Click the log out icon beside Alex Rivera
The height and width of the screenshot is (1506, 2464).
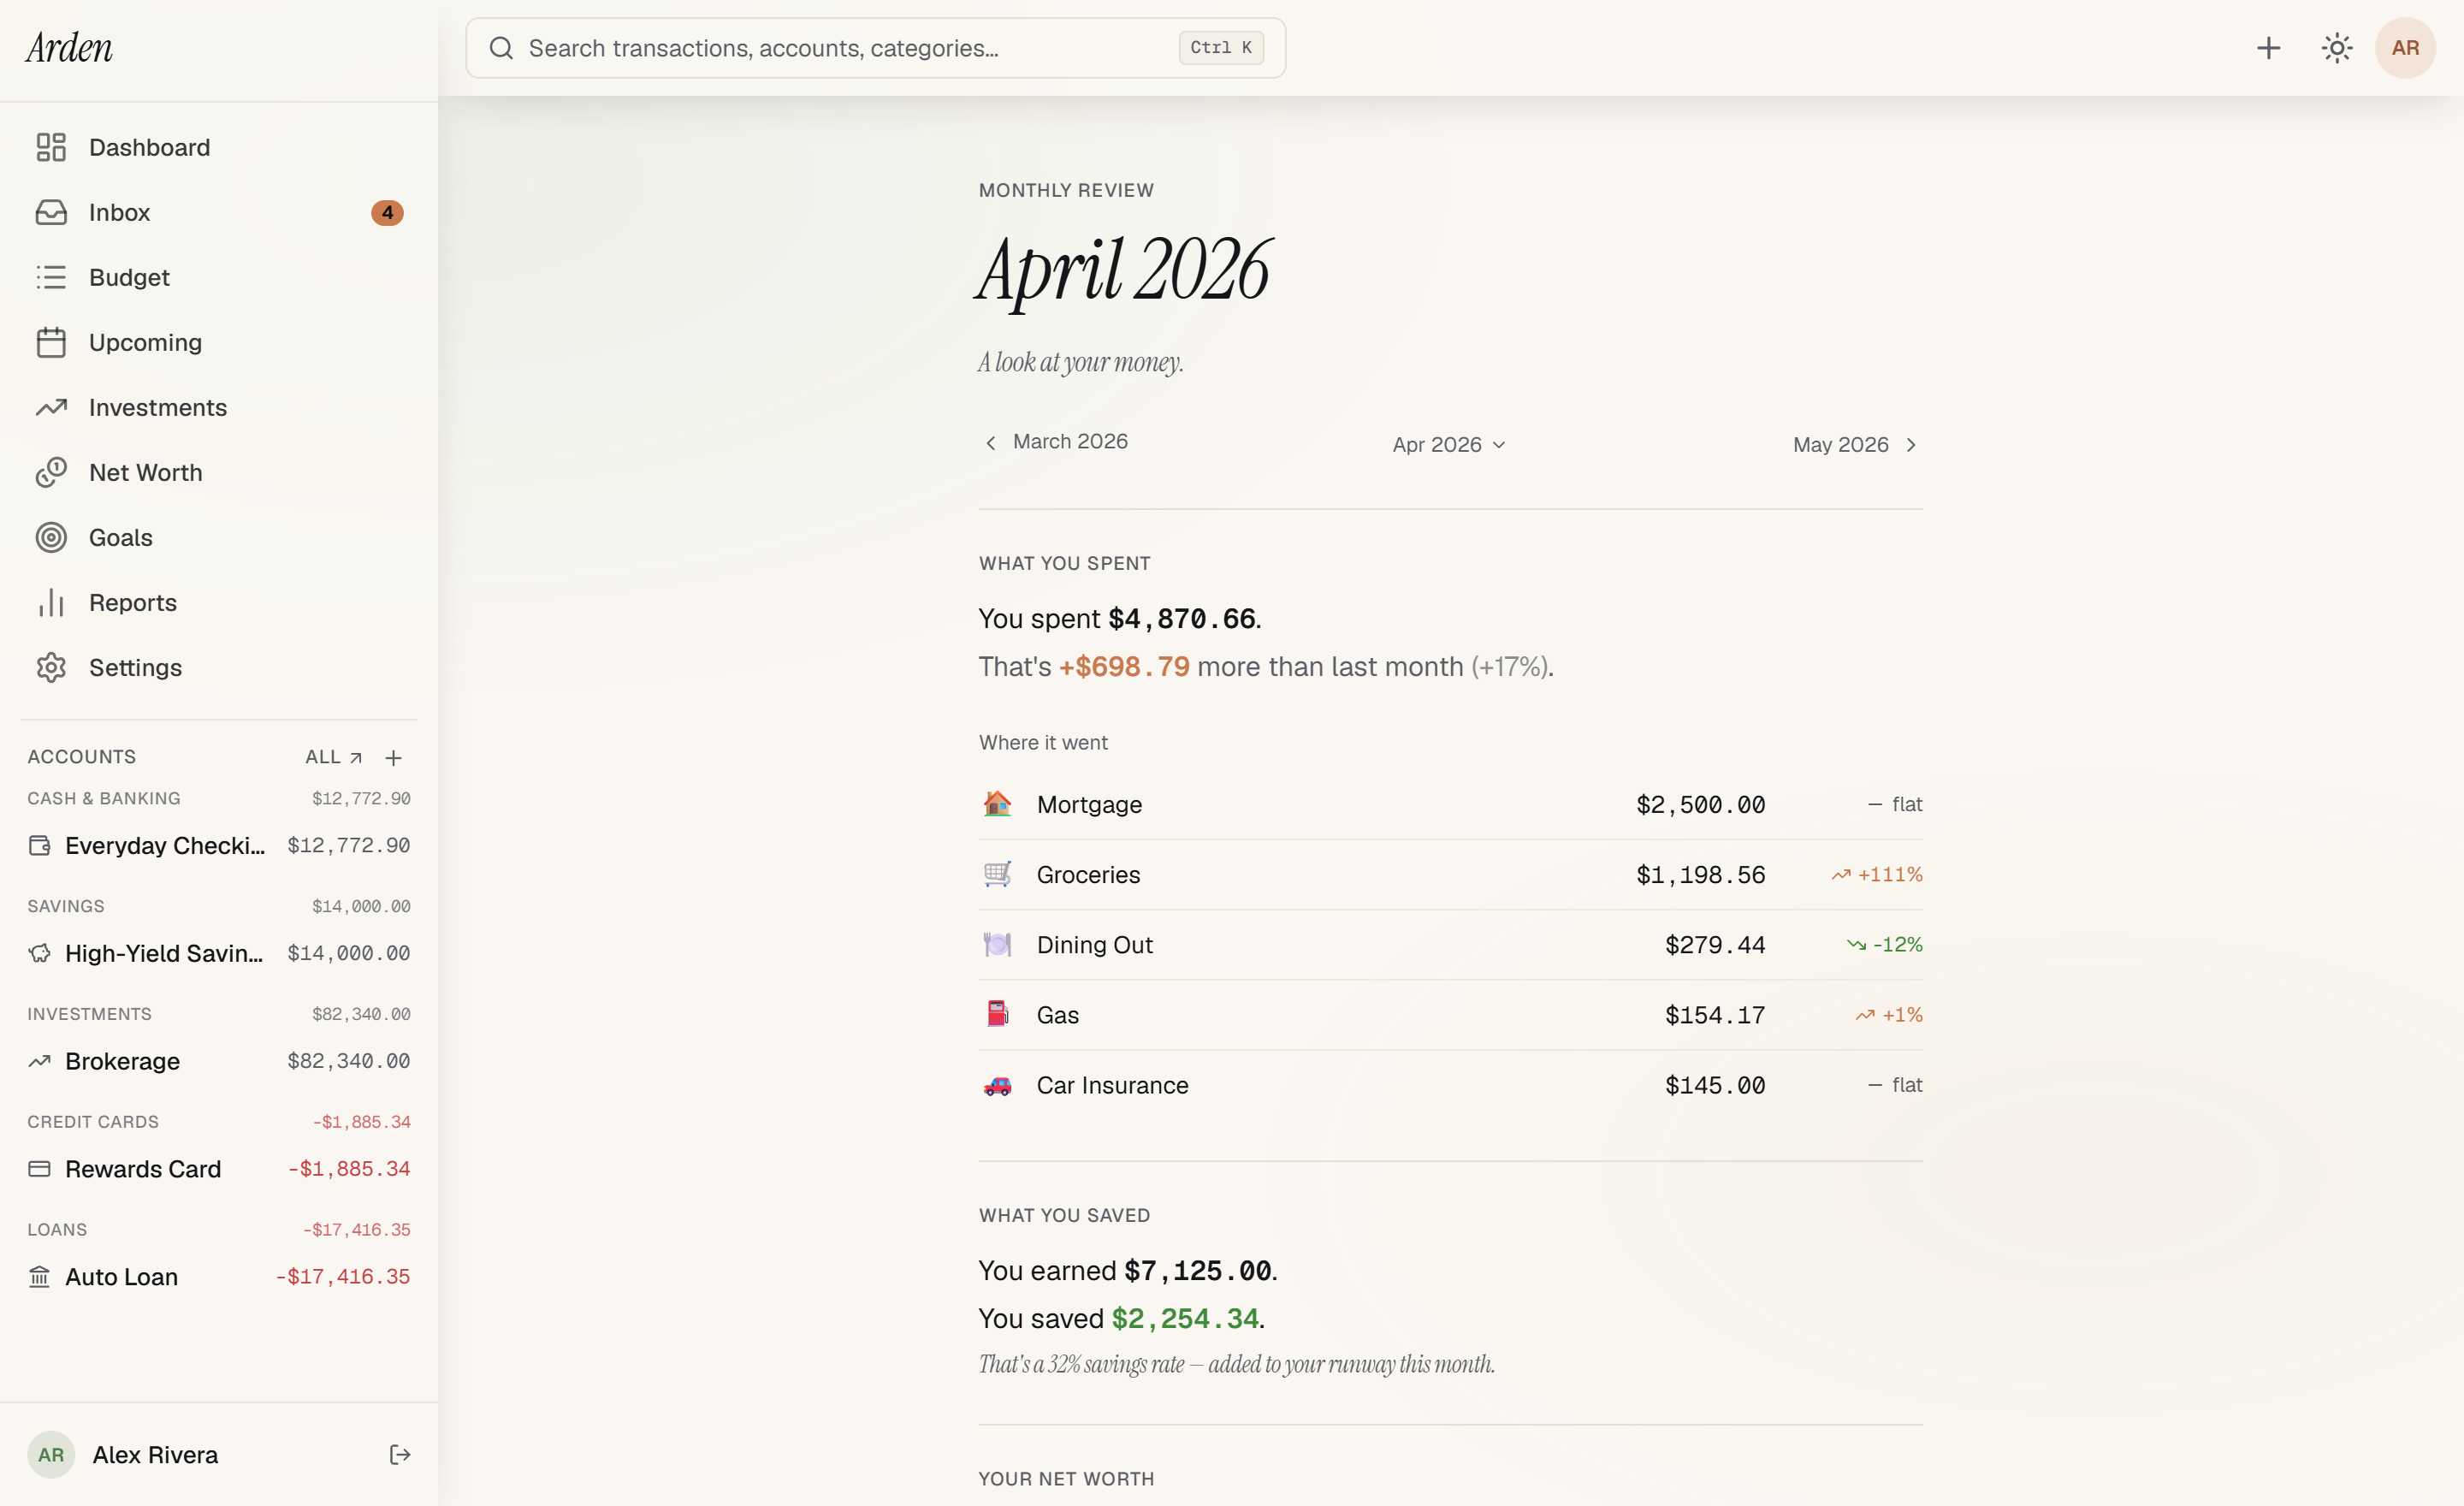[399, 1454]
